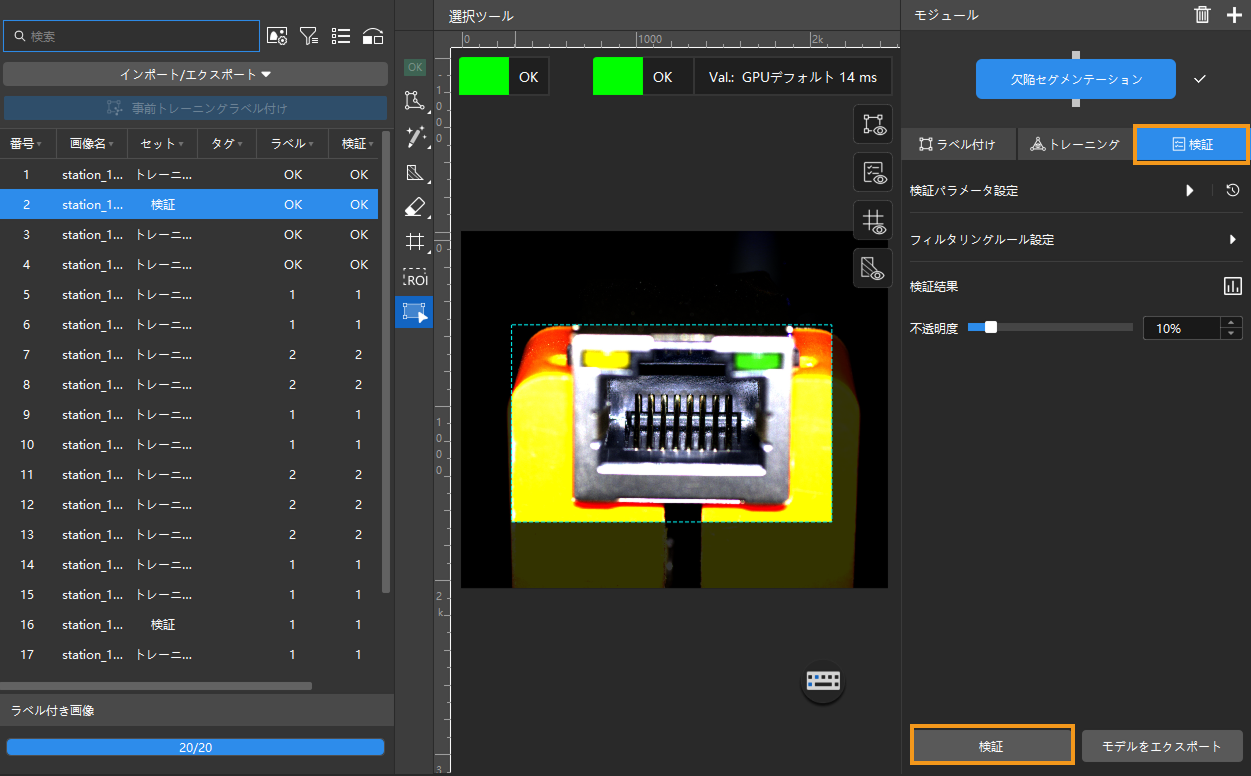Open the filter list icon
The image size is (1251, 776).
pos(309,36)
